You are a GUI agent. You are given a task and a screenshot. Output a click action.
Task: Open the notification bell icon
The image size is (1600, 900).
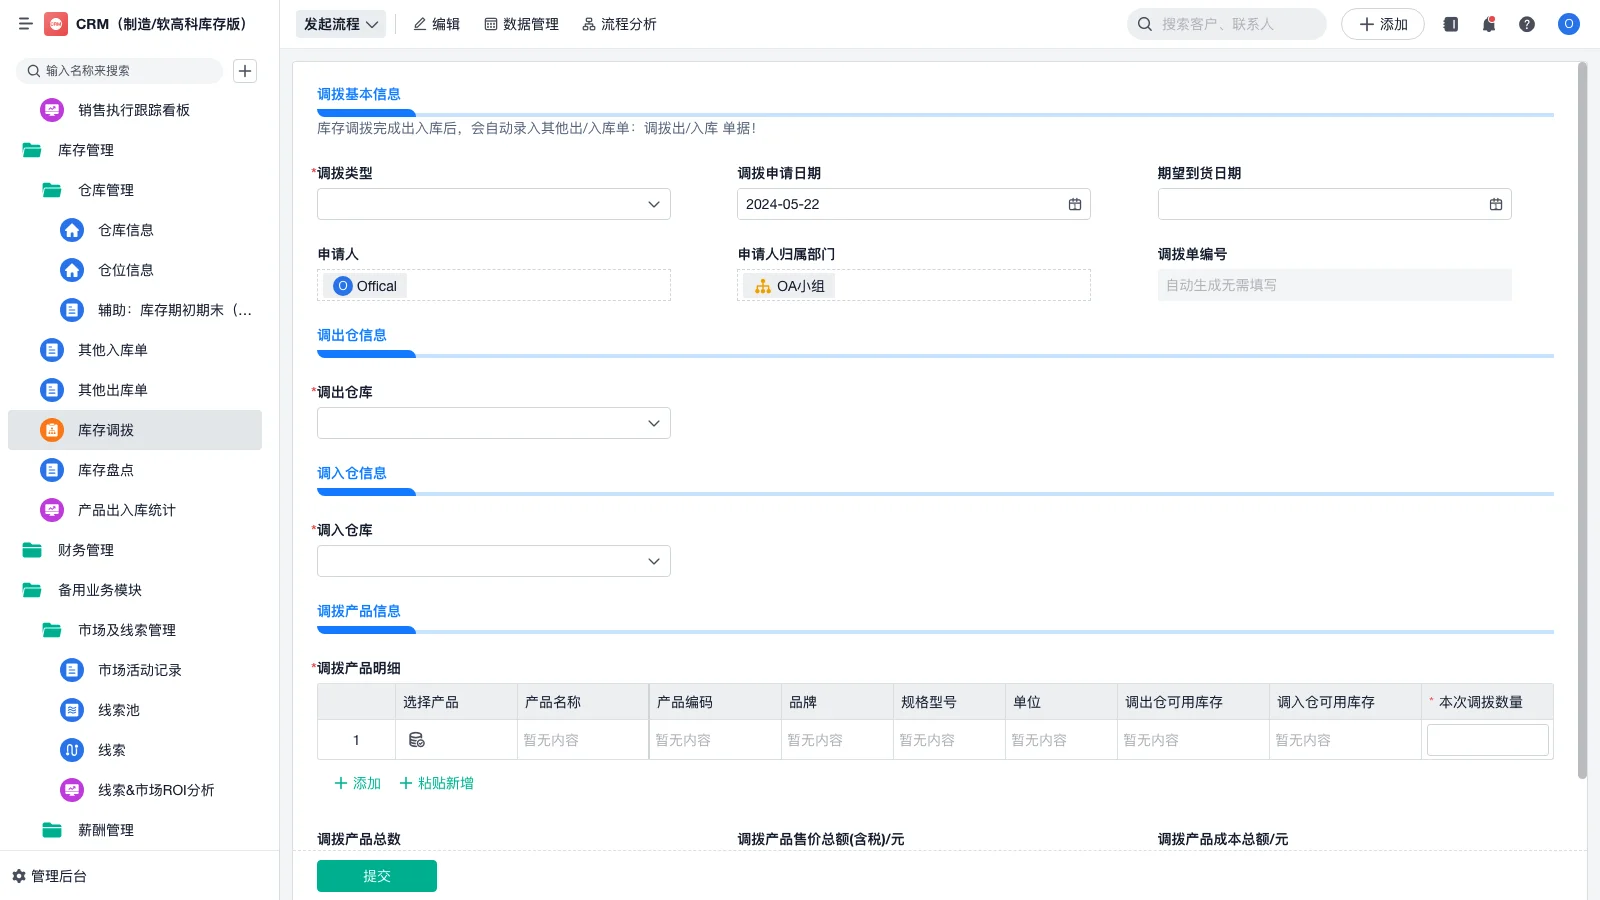click(1488, 24)
